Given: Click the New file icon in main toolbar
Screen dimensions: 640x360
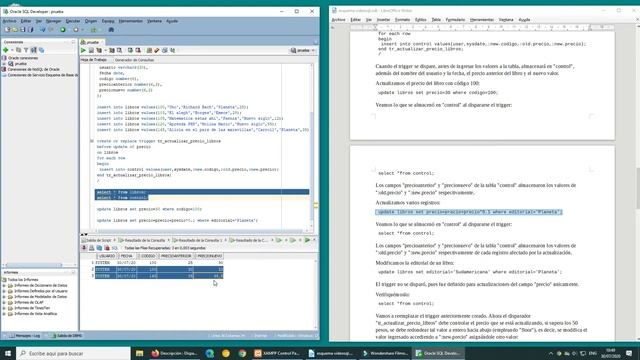Looking at the screenshot, I should click(7, 29).
